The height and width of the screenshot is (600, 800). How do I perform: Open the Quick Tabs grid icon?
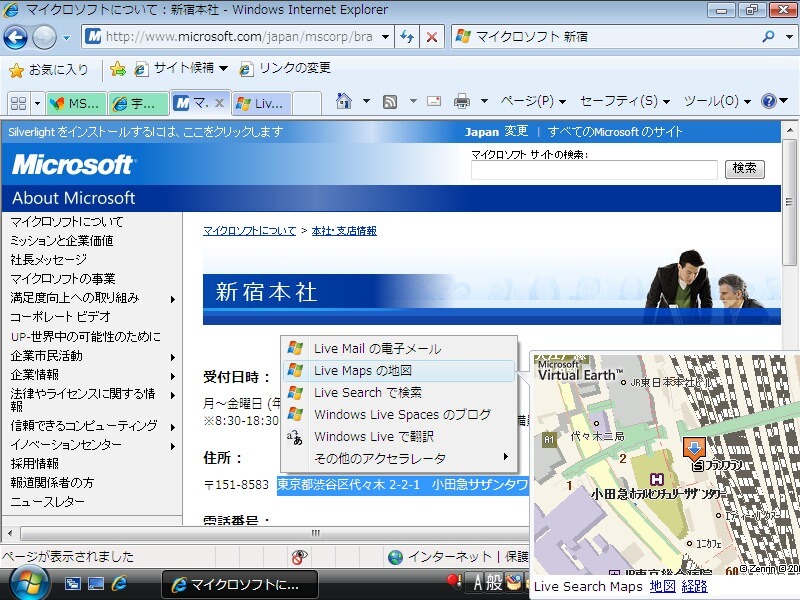click(x=18, y=104)
